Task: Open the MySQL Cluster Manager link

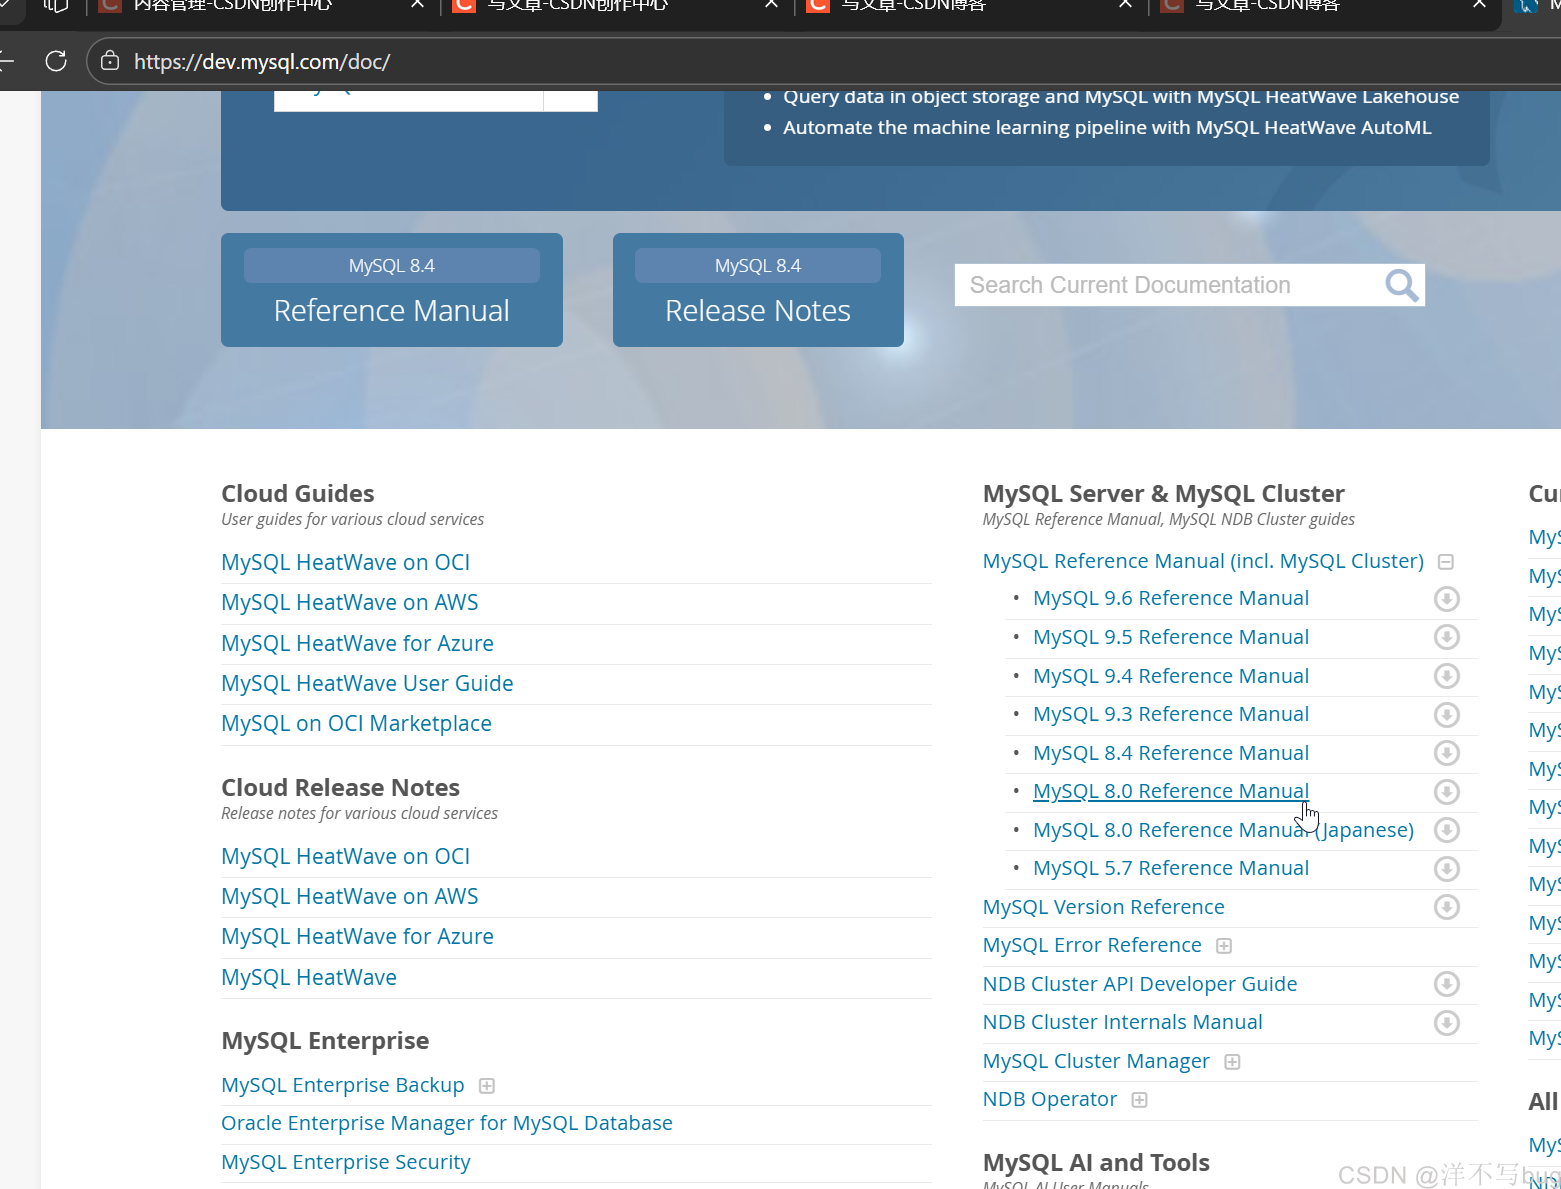Action: click(1096, 1061)
